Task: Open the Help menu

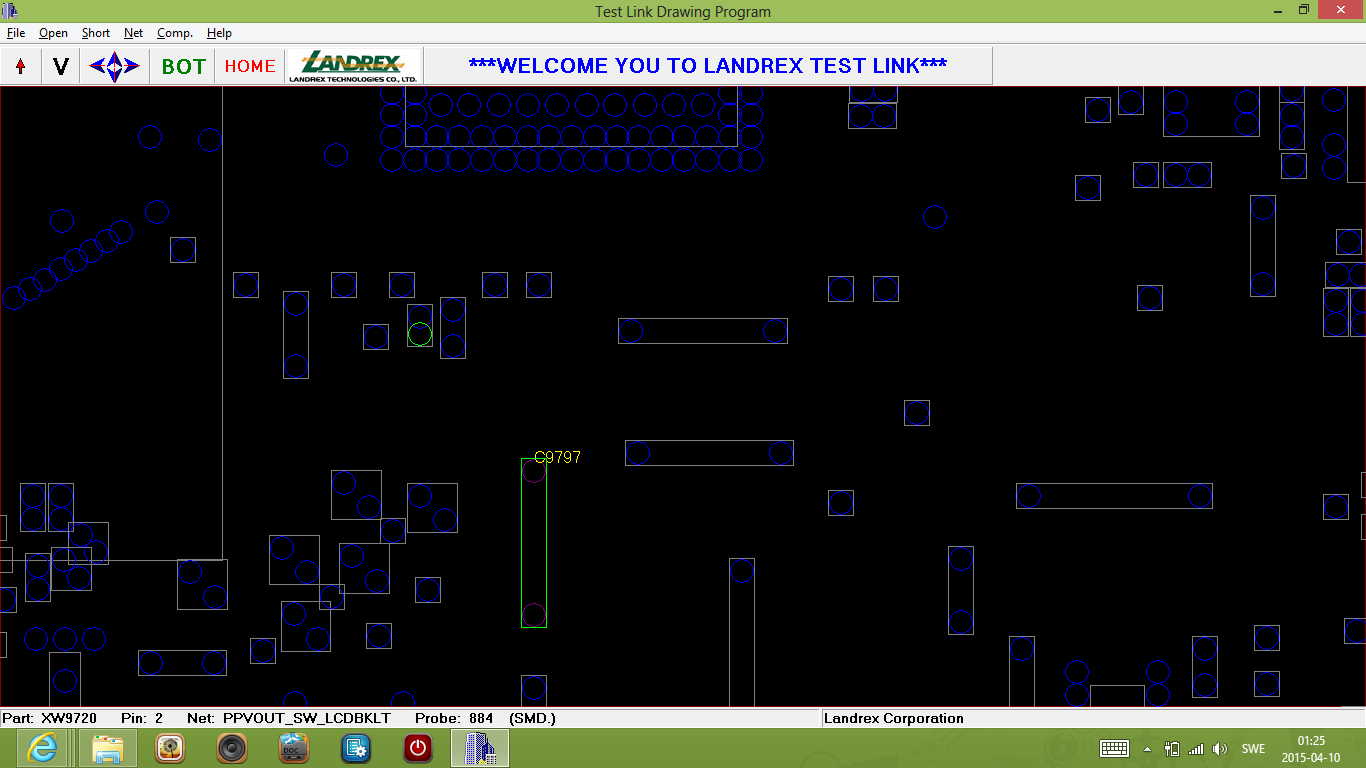Action: coord(219,33)
